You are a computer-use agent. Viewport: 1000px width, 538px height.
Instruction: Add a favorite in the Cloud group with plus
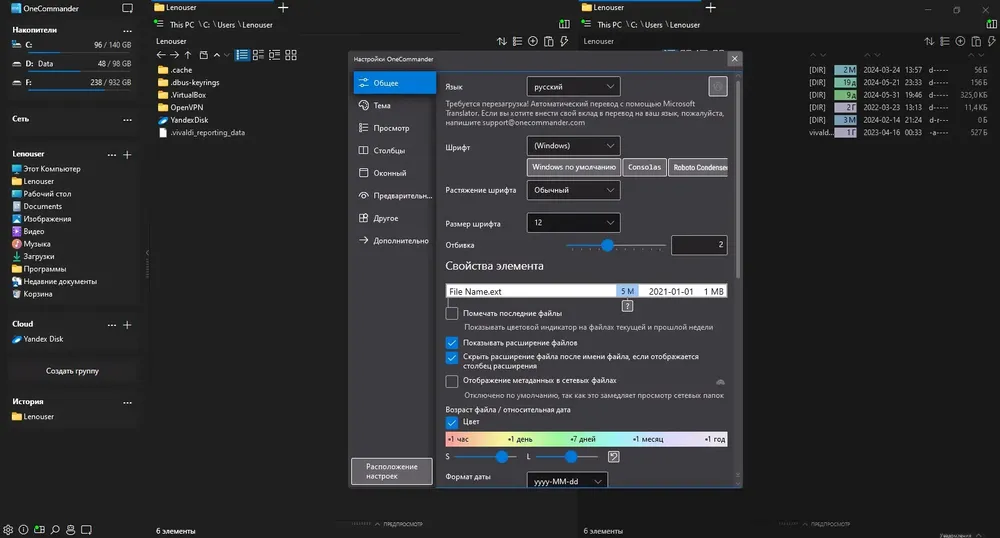128,324
